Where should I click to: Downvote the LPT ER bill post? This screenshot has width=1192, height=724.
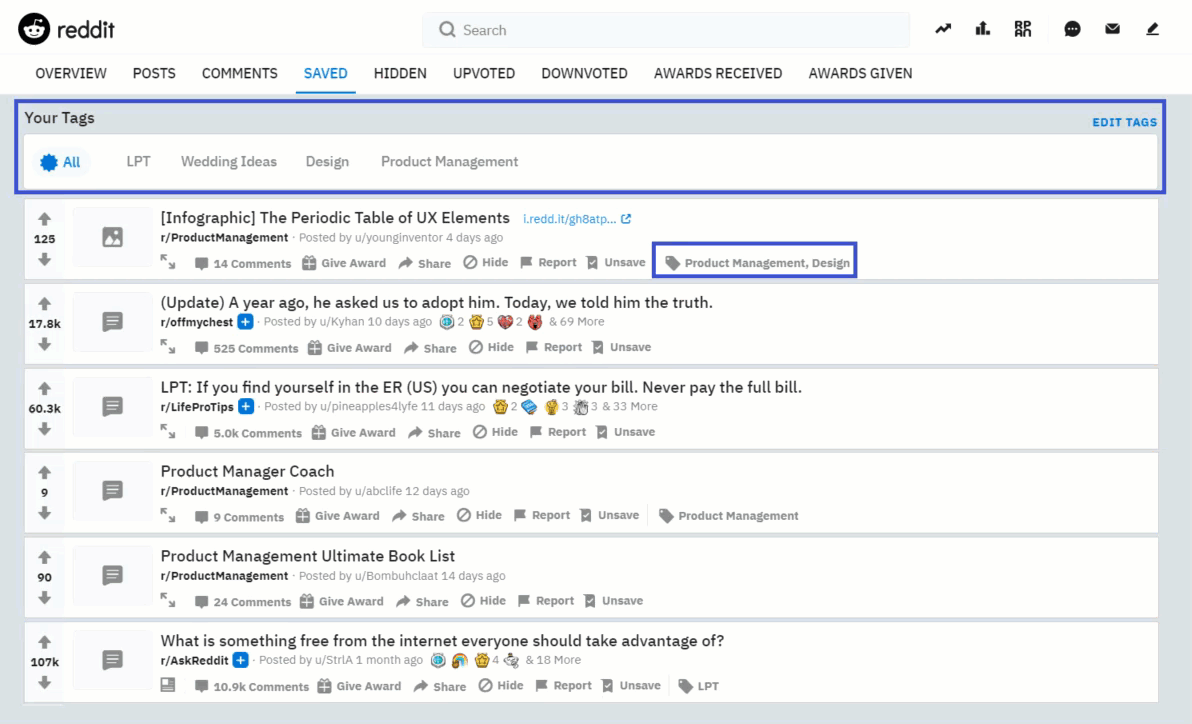click(45, 429)
